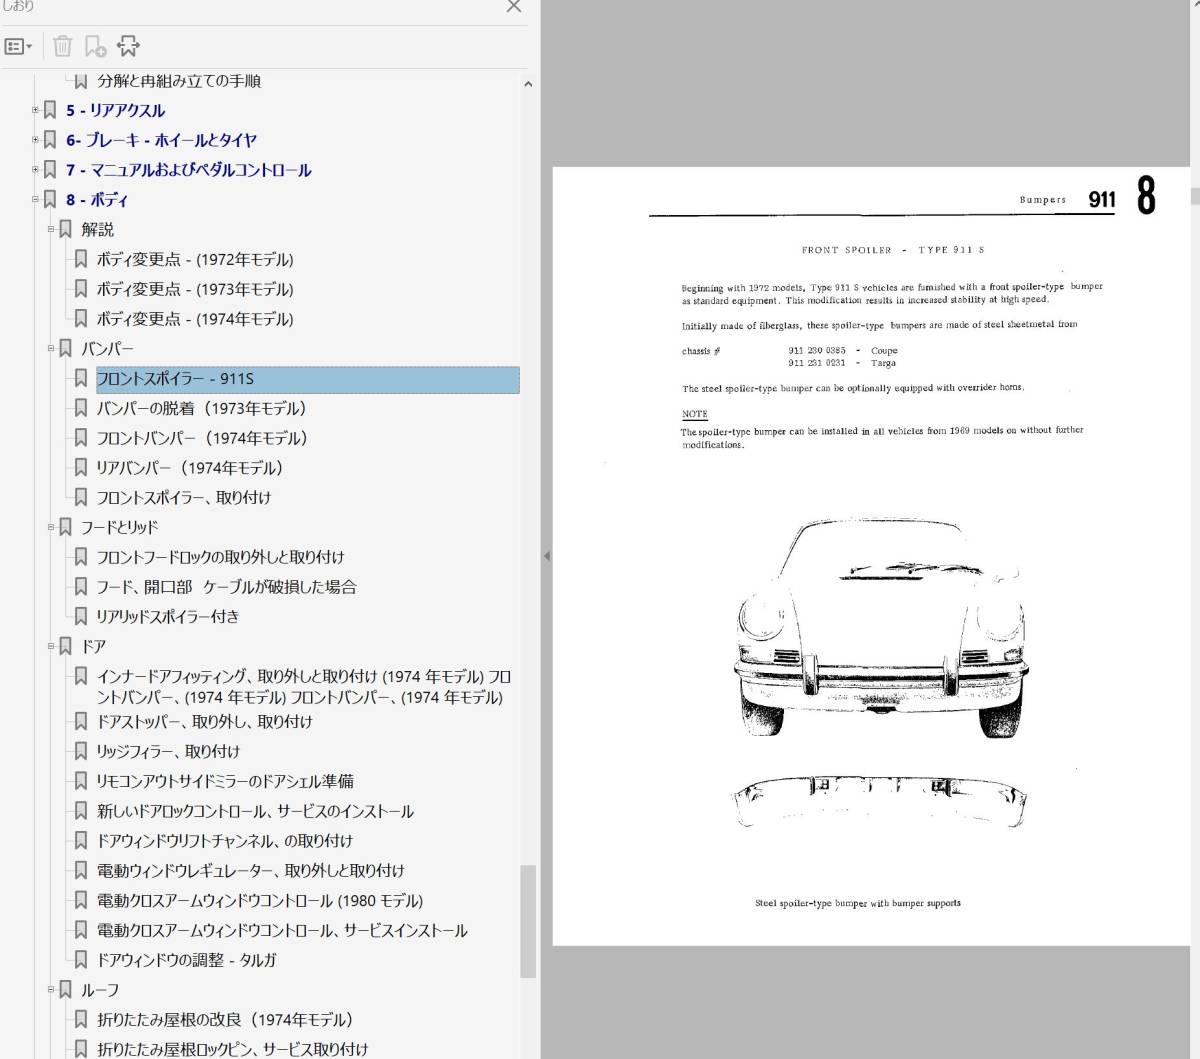Open フロントフードロックの取り外しと取り付け bookmark

[x=220, y=557]
